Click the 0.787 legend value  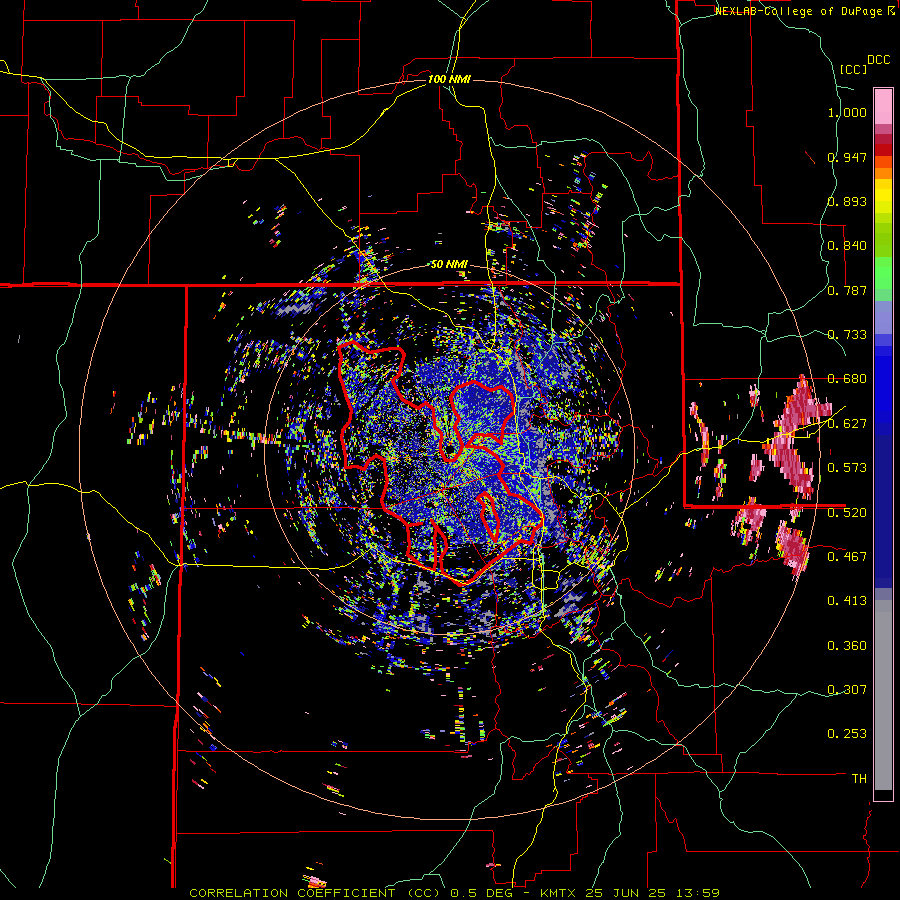[x=847, y=290]
